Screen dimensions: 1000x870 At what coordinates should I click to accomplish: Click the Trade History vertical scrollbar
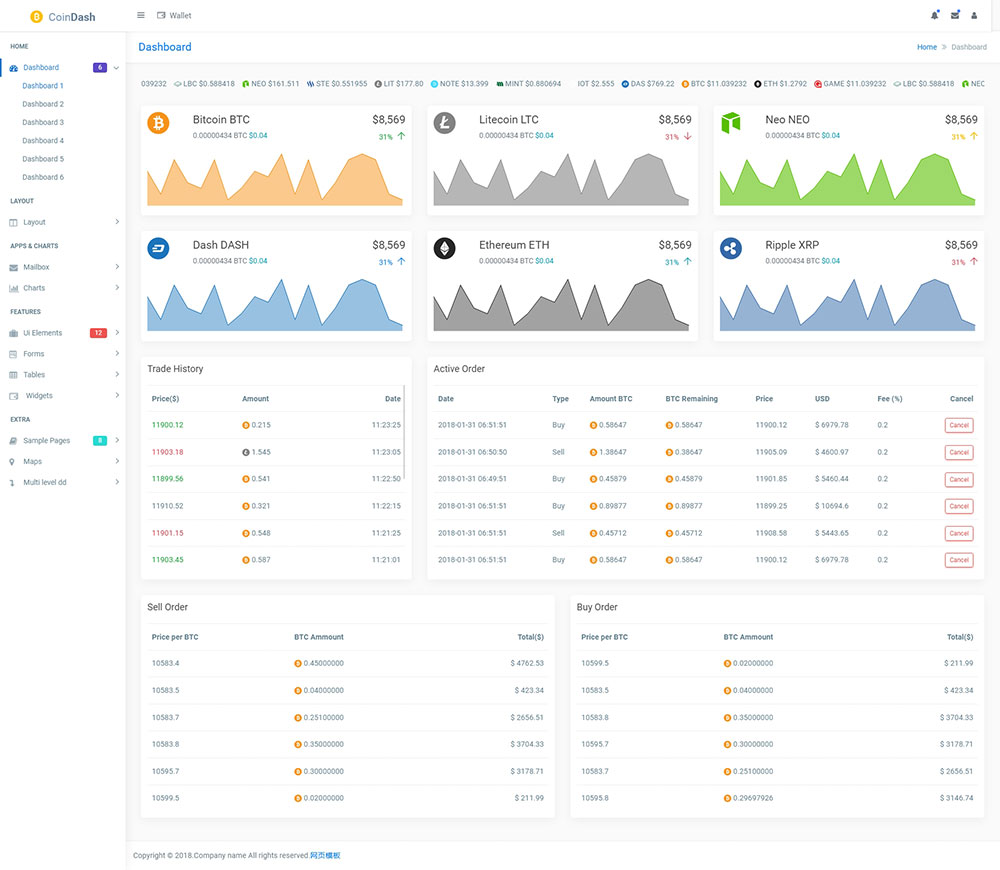coord(404,432)
